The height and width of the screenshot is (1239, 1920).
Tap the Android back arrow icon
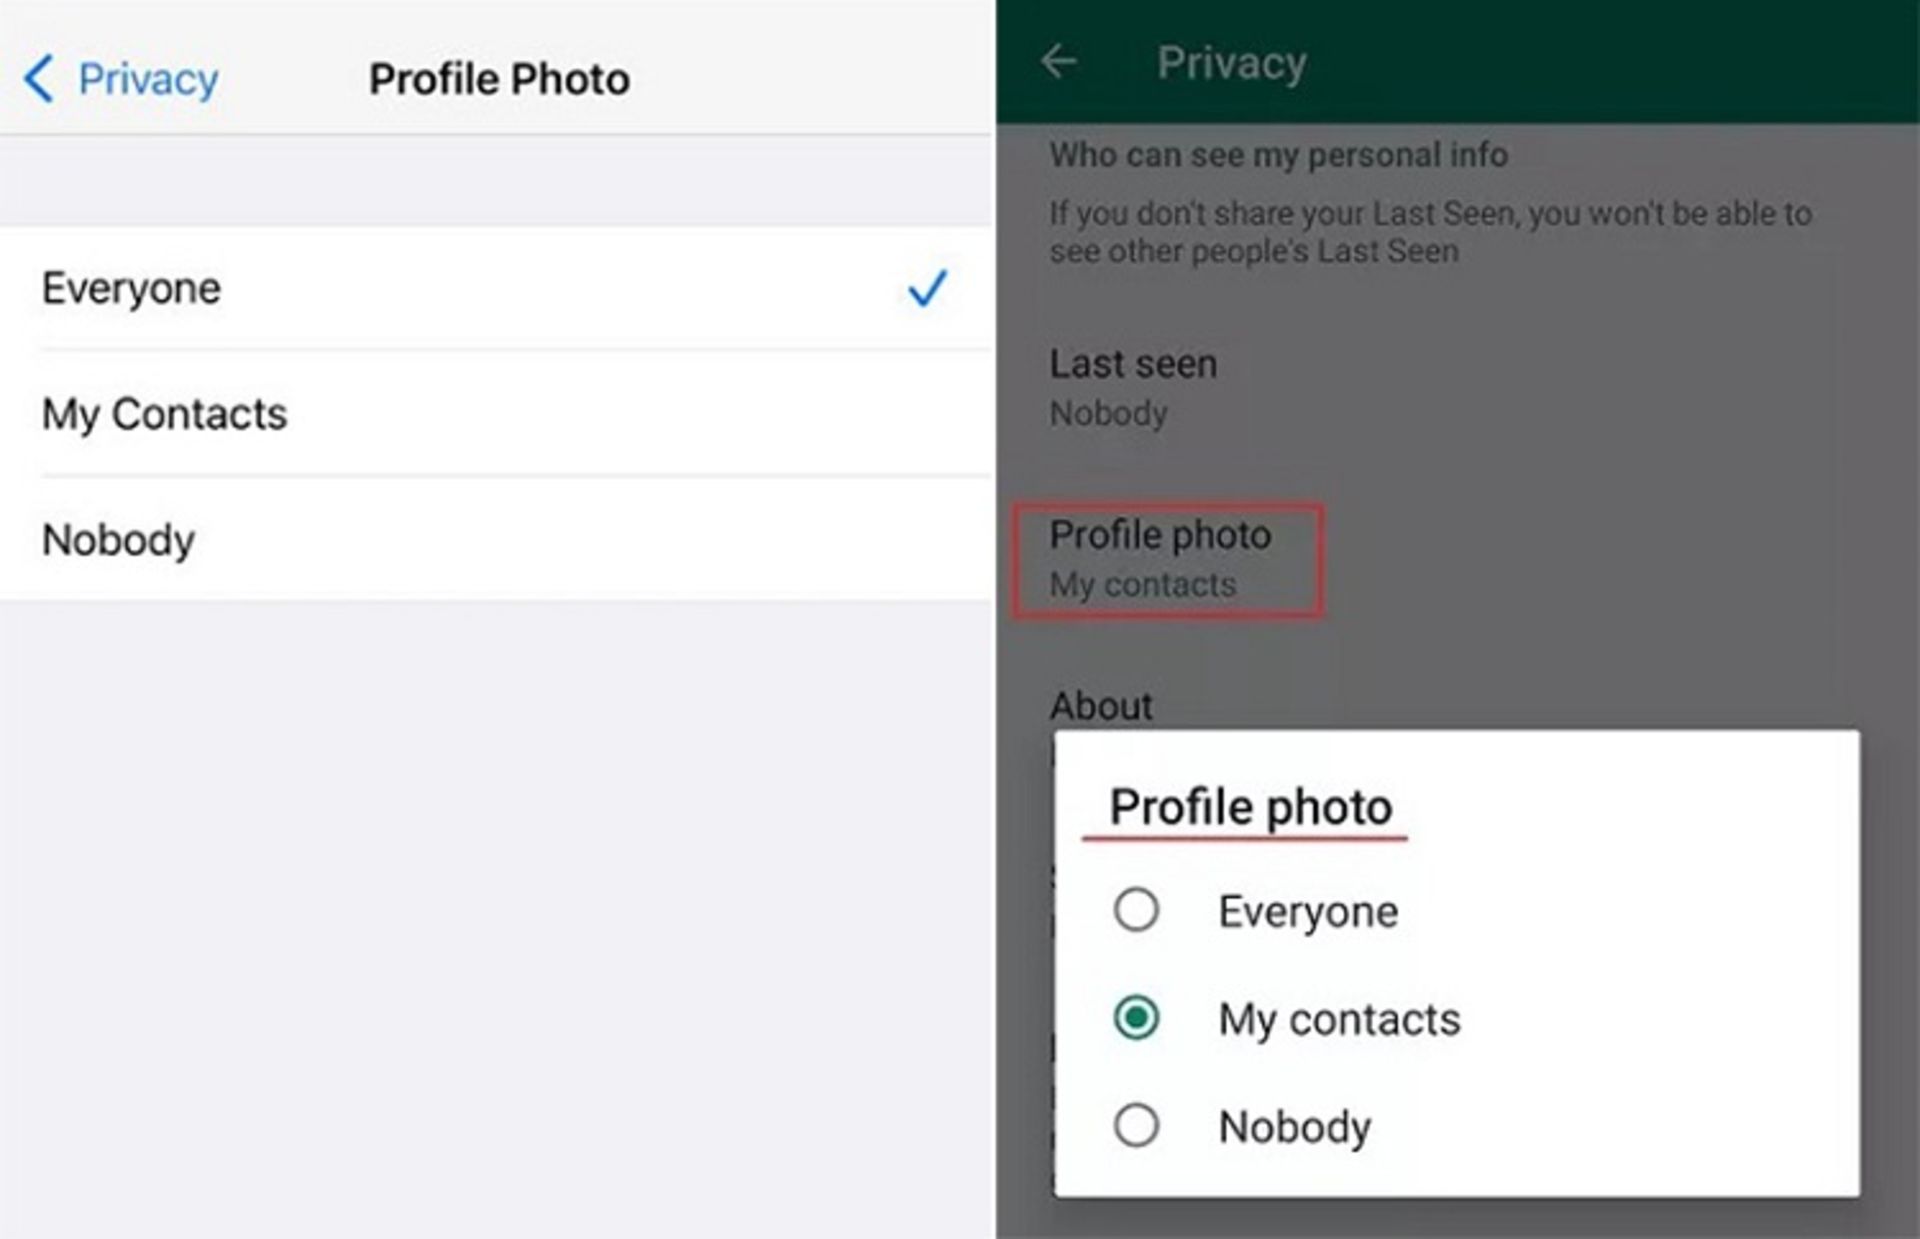tap(1059, 62)
